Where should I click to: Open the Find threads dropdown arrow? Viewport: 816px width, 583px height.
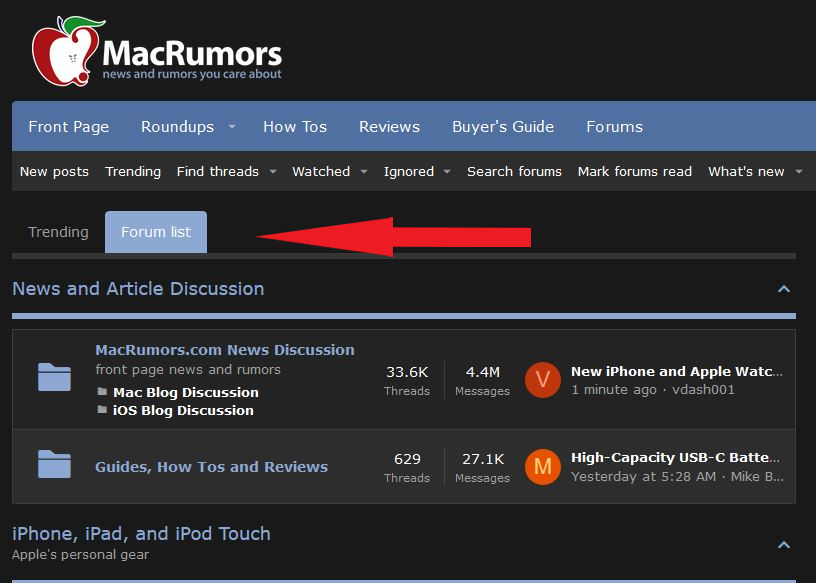click(273, 171)
